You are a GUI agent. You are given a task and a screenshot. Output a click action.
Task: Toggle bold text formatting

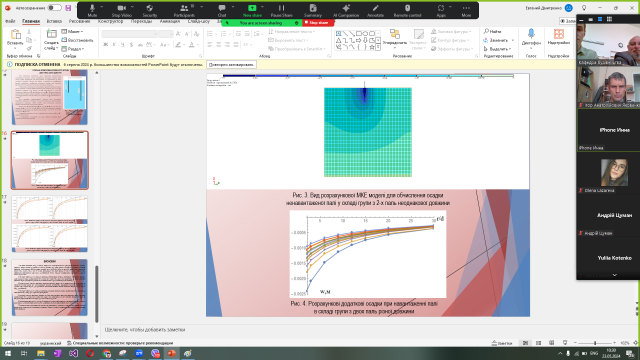106,44
